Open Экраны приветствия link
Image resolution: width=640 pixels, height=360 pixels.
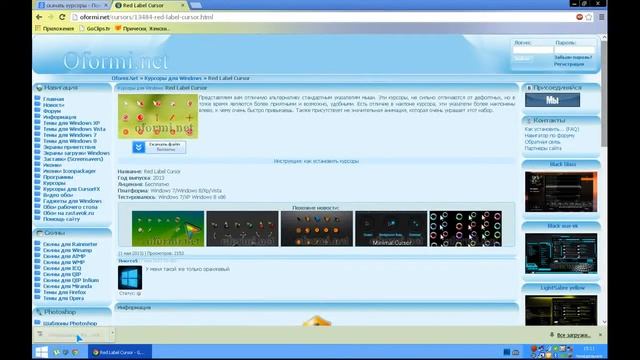click(x=69, y=147)
